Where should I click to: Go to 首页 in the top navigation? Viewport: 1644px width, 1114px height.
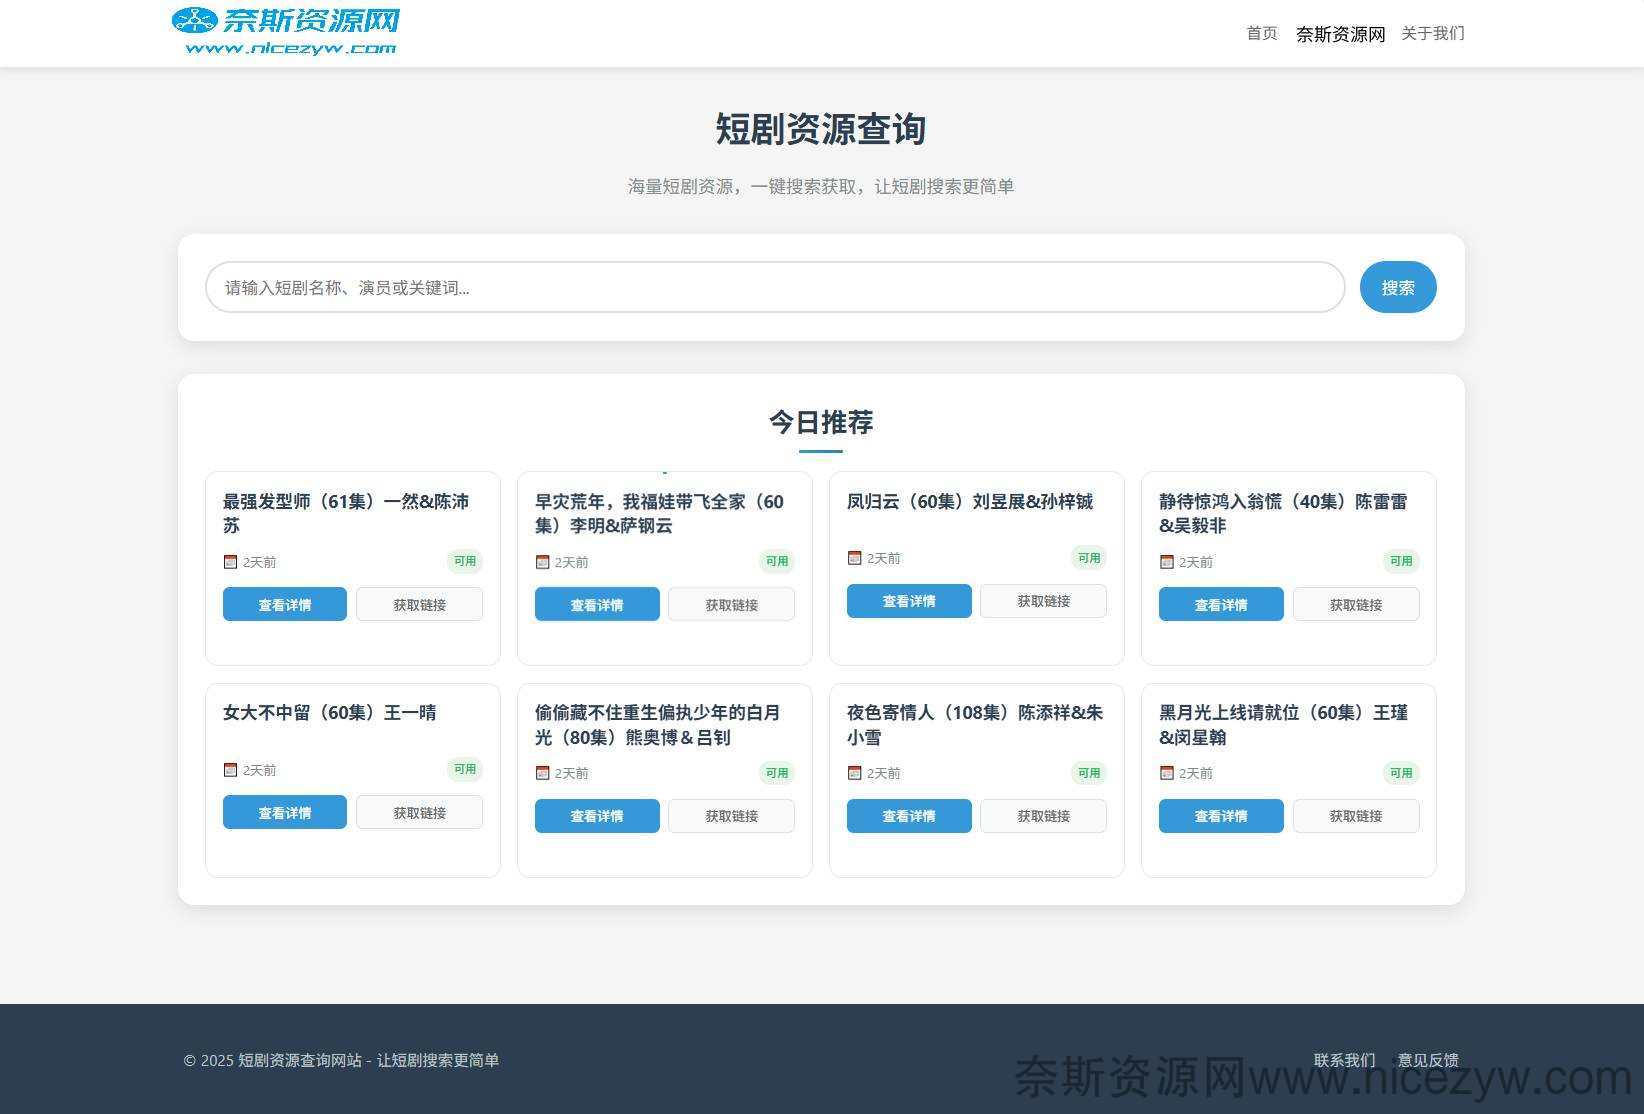click(1261, 33)
